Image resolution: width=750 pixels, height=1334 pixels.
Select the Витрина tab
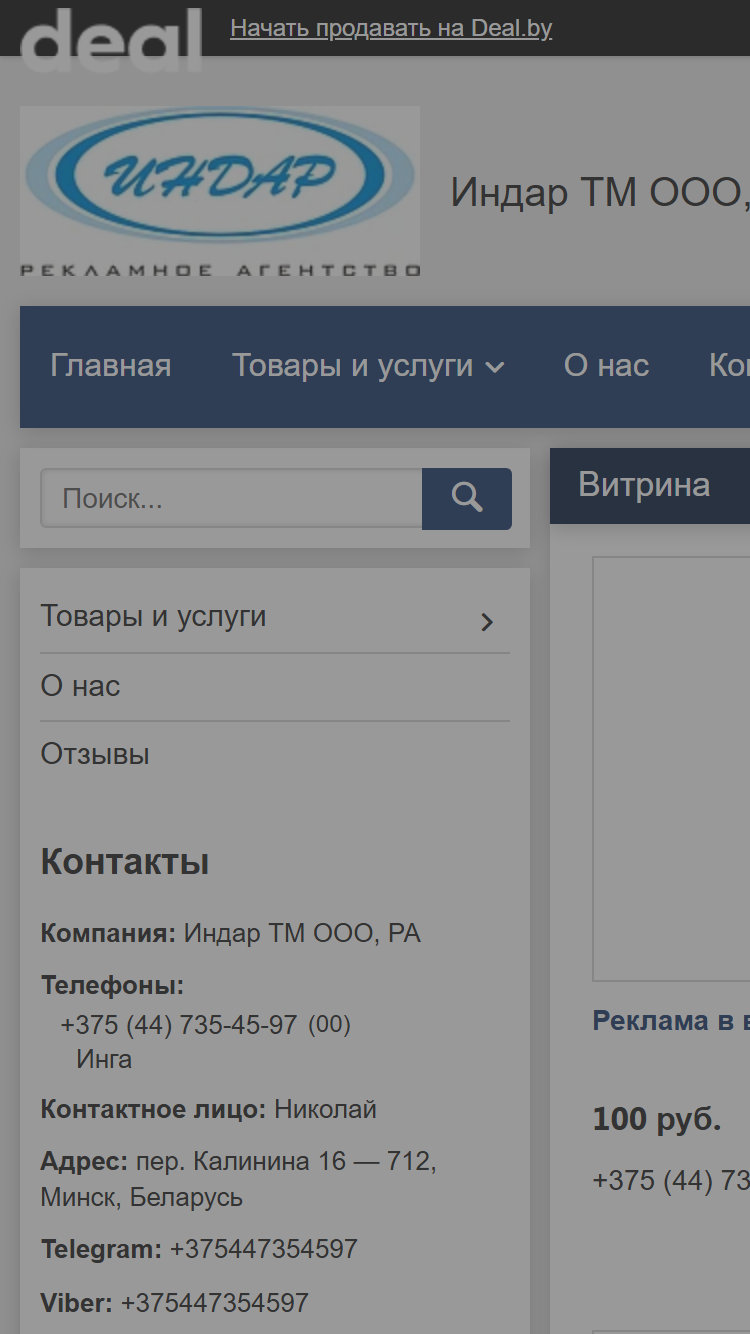coord(644,485)
